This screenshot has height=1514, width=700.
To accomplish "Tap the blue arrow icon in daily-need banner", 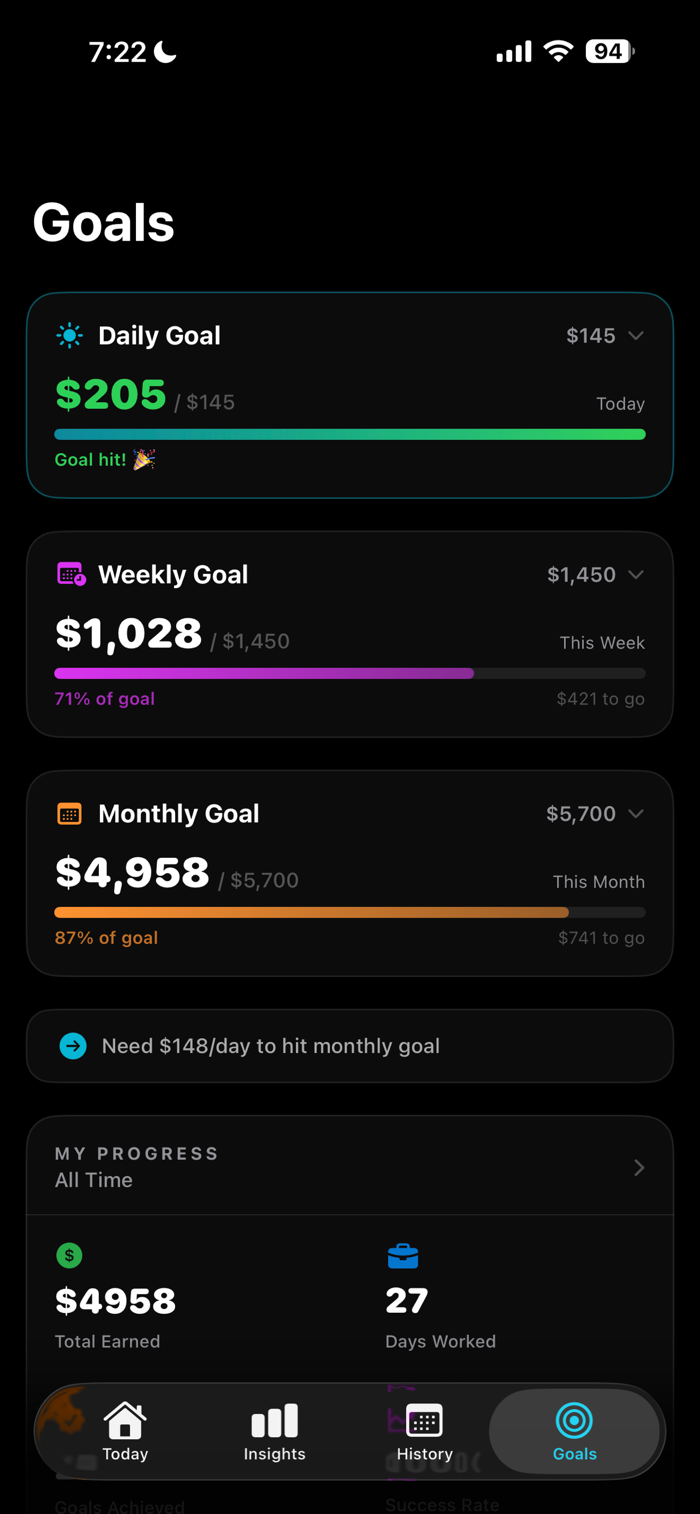I will click(73, 1046).
